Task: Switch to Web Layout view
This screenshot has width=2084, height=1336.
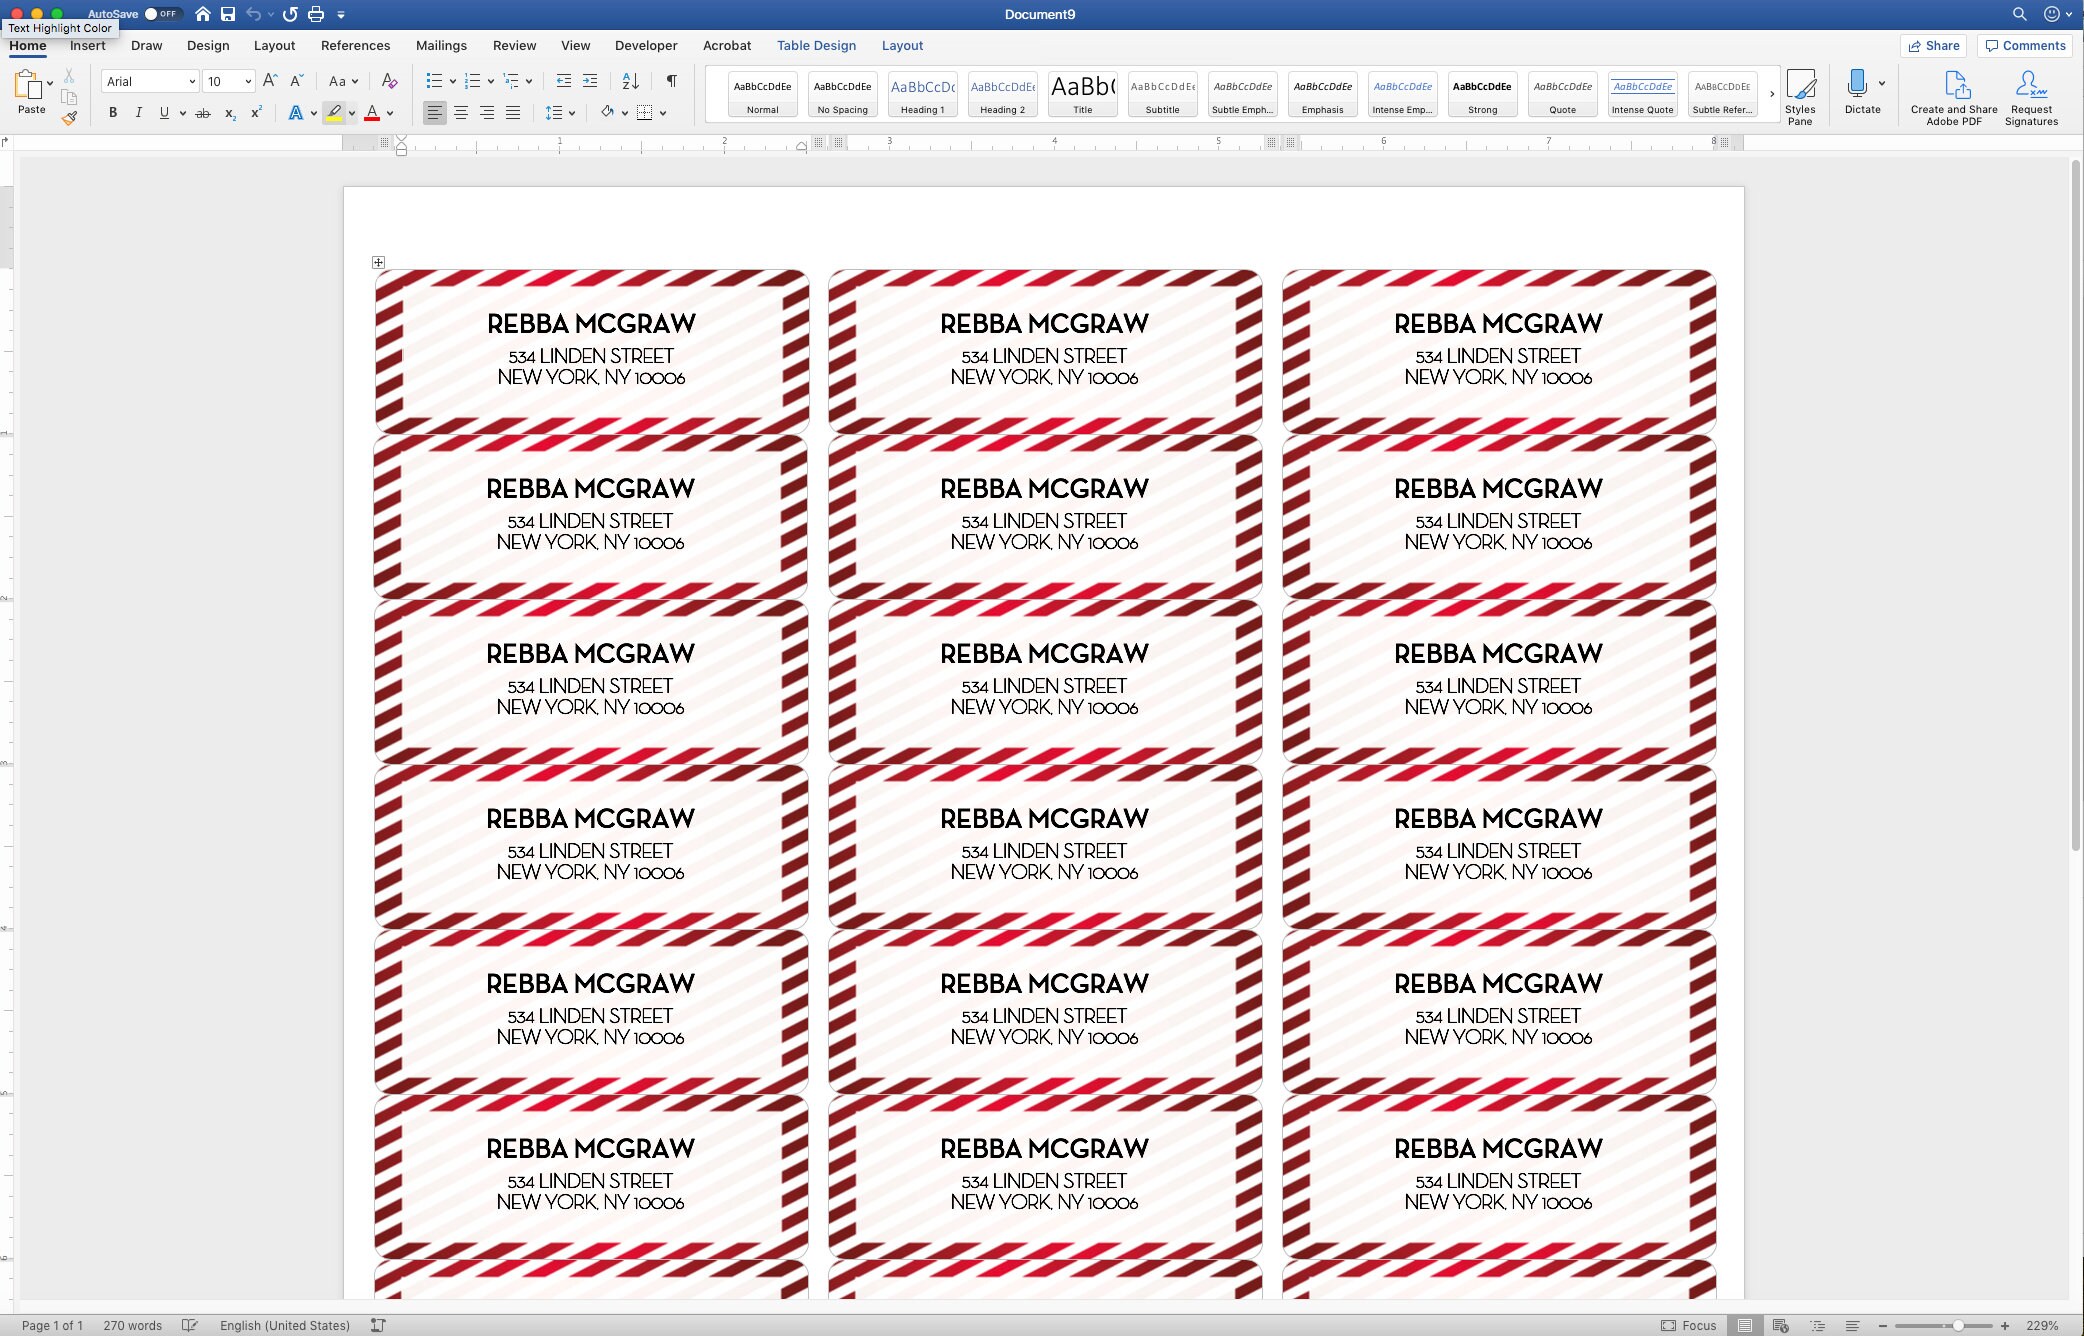Action: pos(1780,1325)
